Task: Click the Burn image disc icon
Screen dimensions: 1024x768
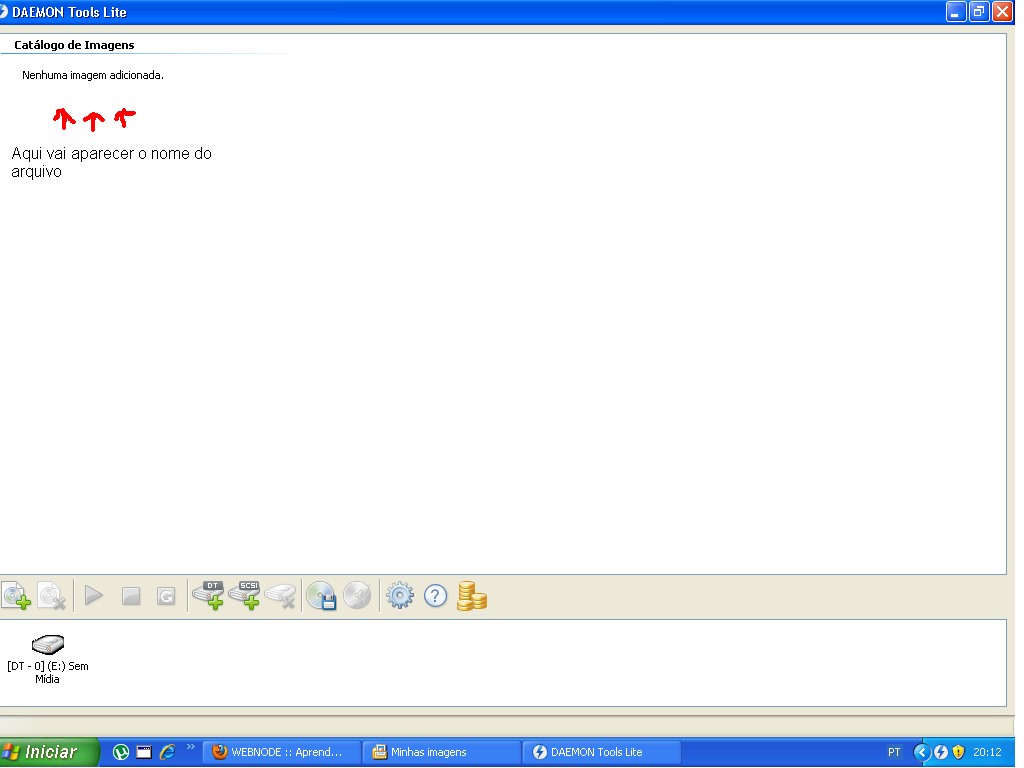Action: tap(357, 596)
